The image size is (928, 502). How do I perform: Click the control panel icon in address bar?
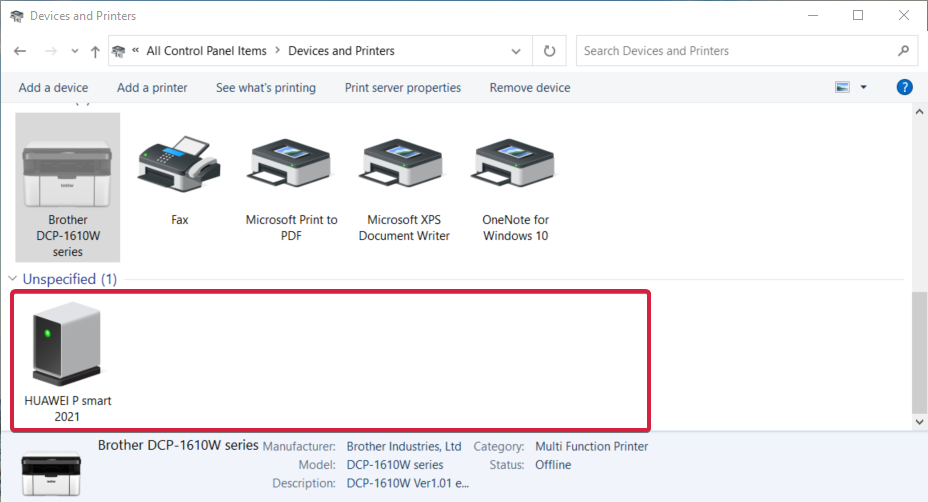pos(118,52)
